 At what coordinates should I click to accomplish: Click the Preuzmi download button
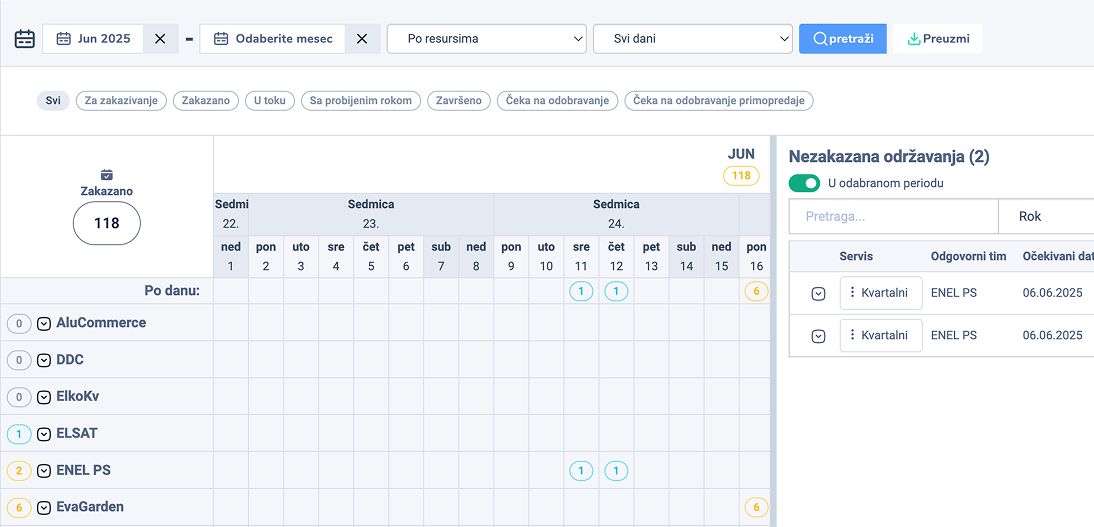coord(938,38)
